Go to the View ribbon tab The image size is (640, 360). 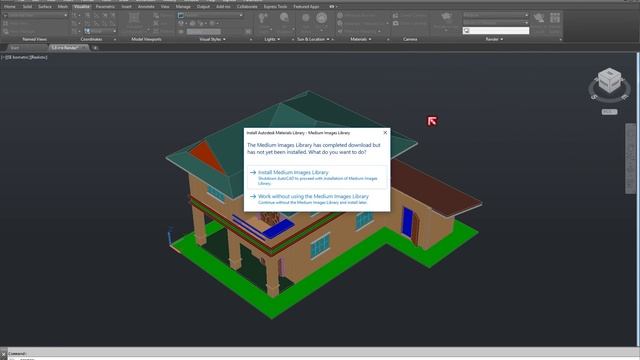[165, 7]
